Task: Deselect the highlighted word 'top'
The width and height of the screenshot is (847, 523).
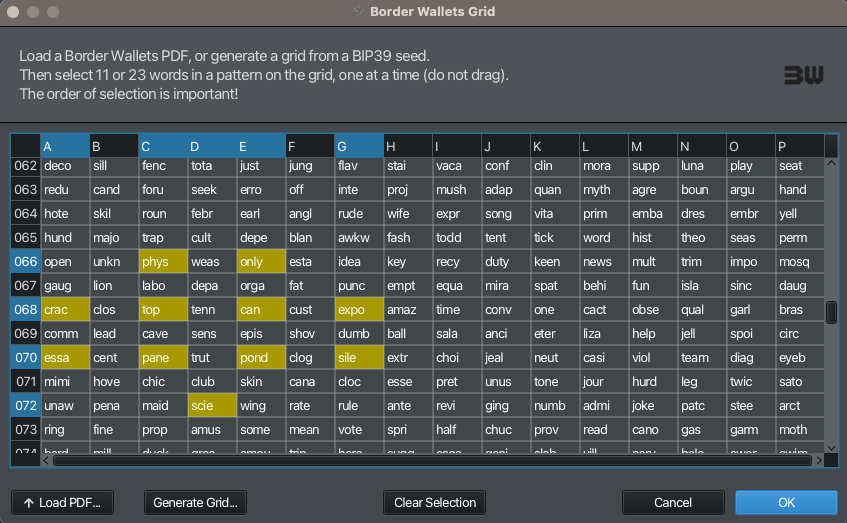Action: pyautogui.click(x=163, y=310)
